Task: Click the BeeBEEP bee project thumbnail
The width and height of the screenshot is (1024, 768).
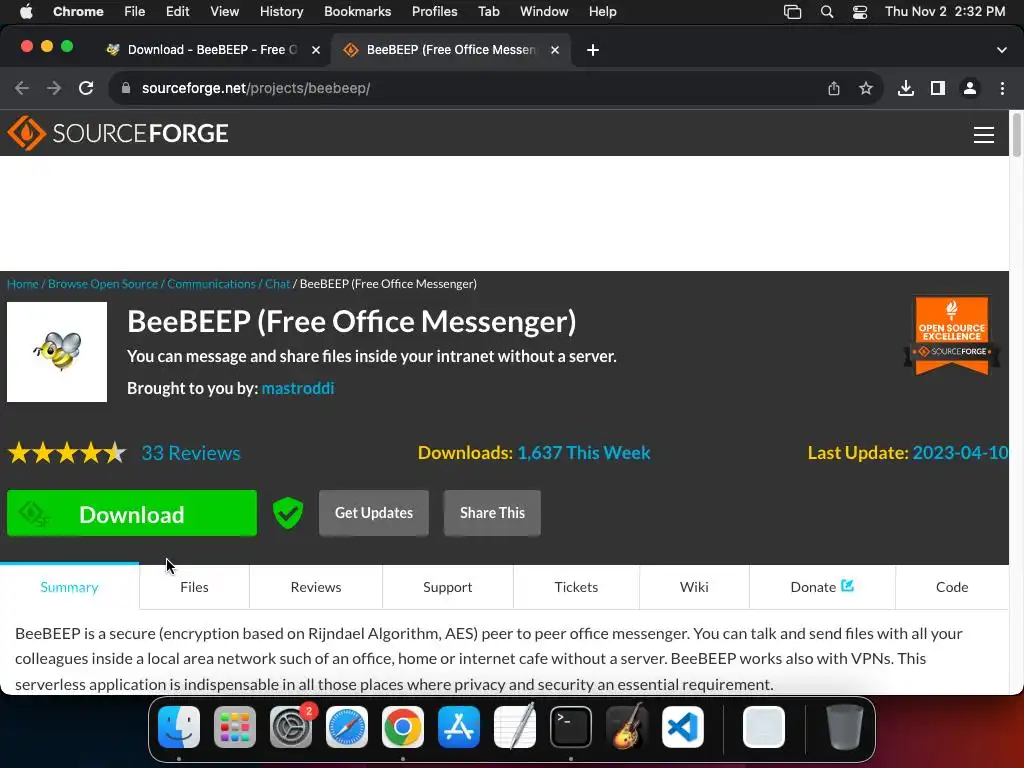Action: [x=57, y=352]
